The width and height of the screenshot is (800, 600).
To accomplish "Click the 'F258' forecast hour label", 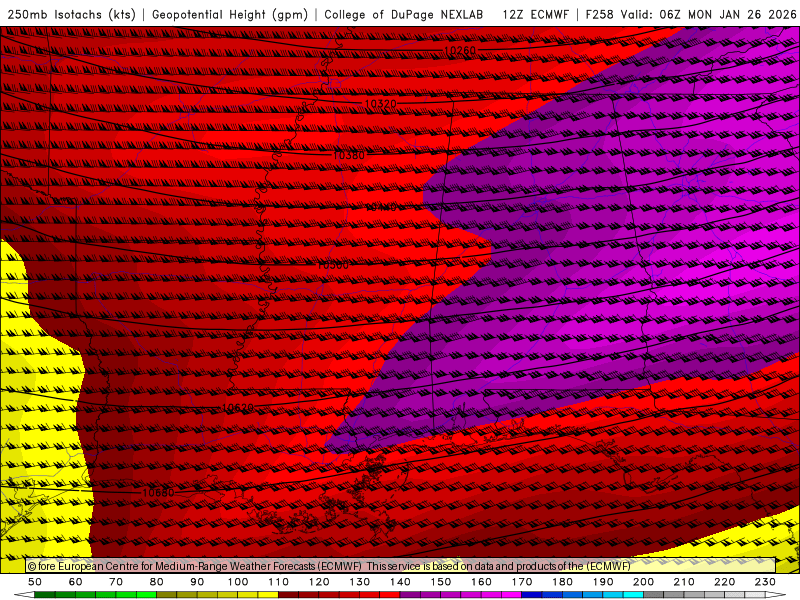I will [599, 14].
